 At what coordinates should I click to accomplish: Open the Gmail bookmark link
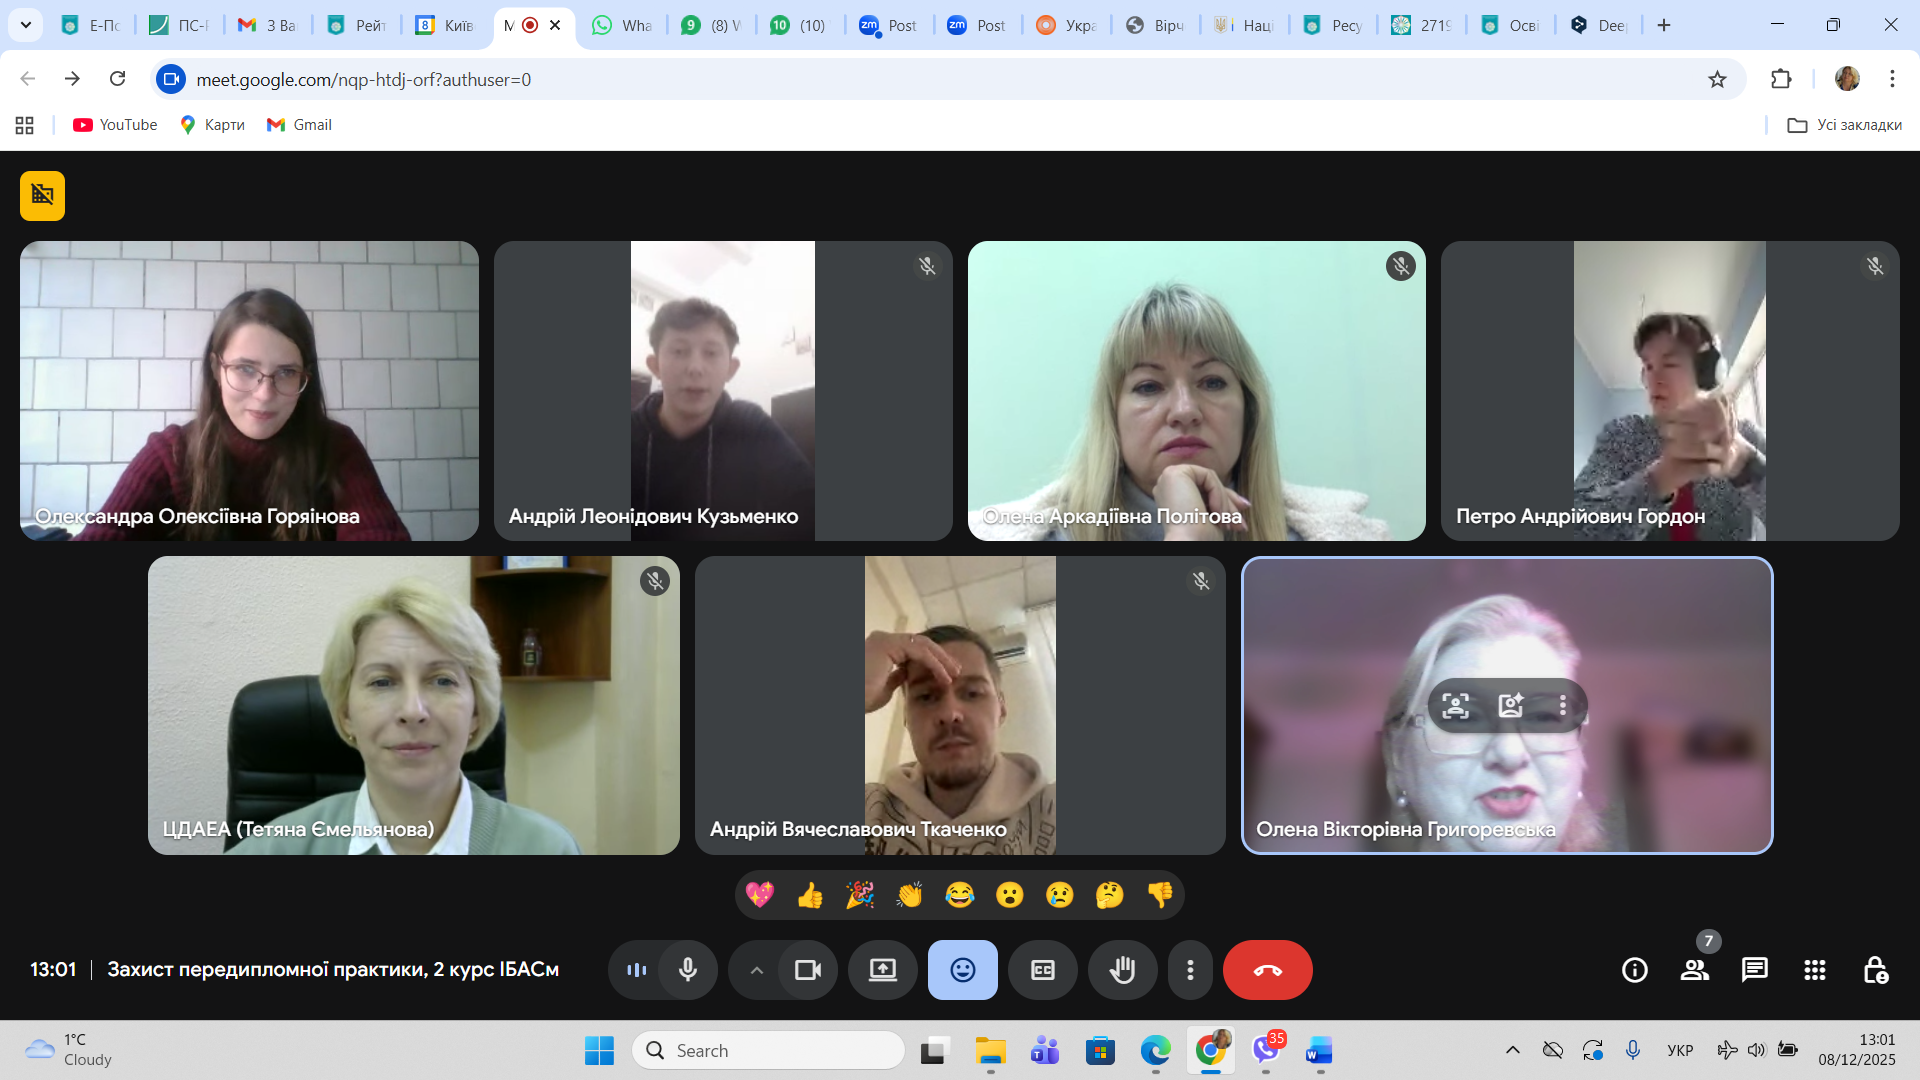[x=299, y=125]
